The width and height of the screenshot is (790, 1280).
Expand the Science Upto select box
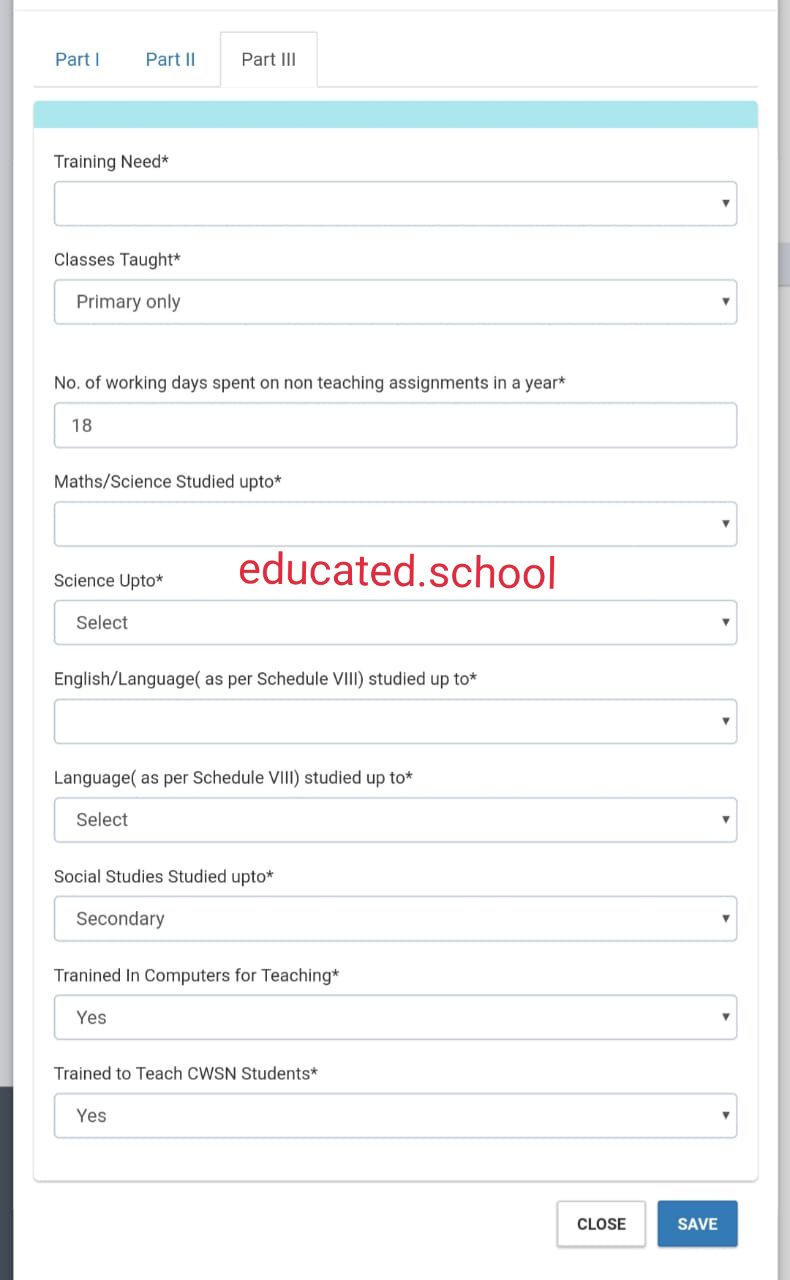(395, 622)
